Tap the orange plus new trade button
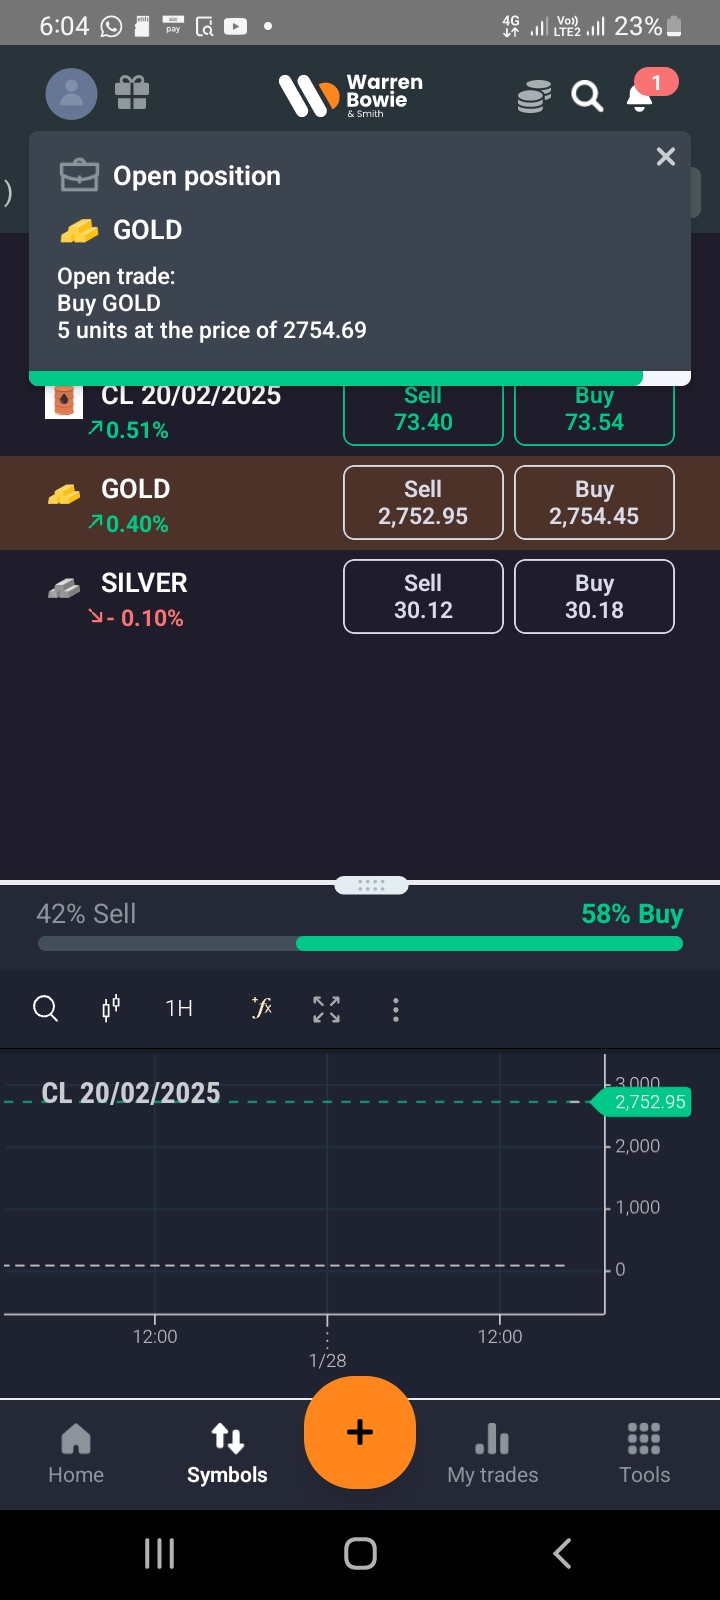This screenshot has width=720, height=1600. [x=360, y=1432]
